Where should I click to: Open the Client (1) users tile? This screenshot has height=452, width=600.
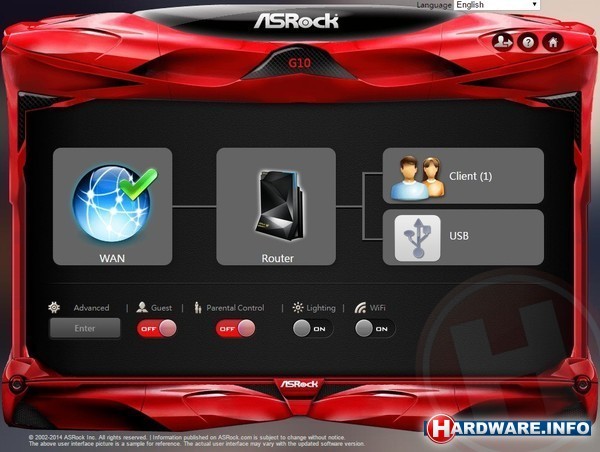click(463, 176)
